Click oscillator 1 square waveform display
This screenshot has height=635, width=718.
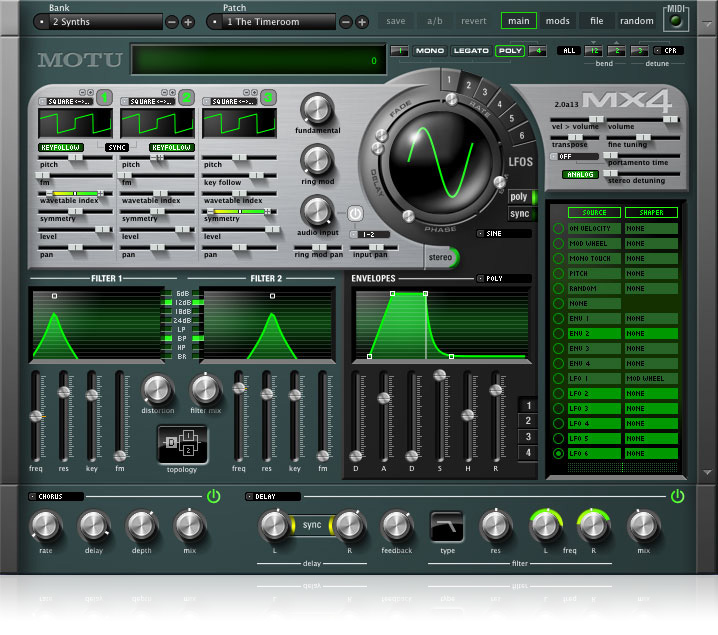76,123
